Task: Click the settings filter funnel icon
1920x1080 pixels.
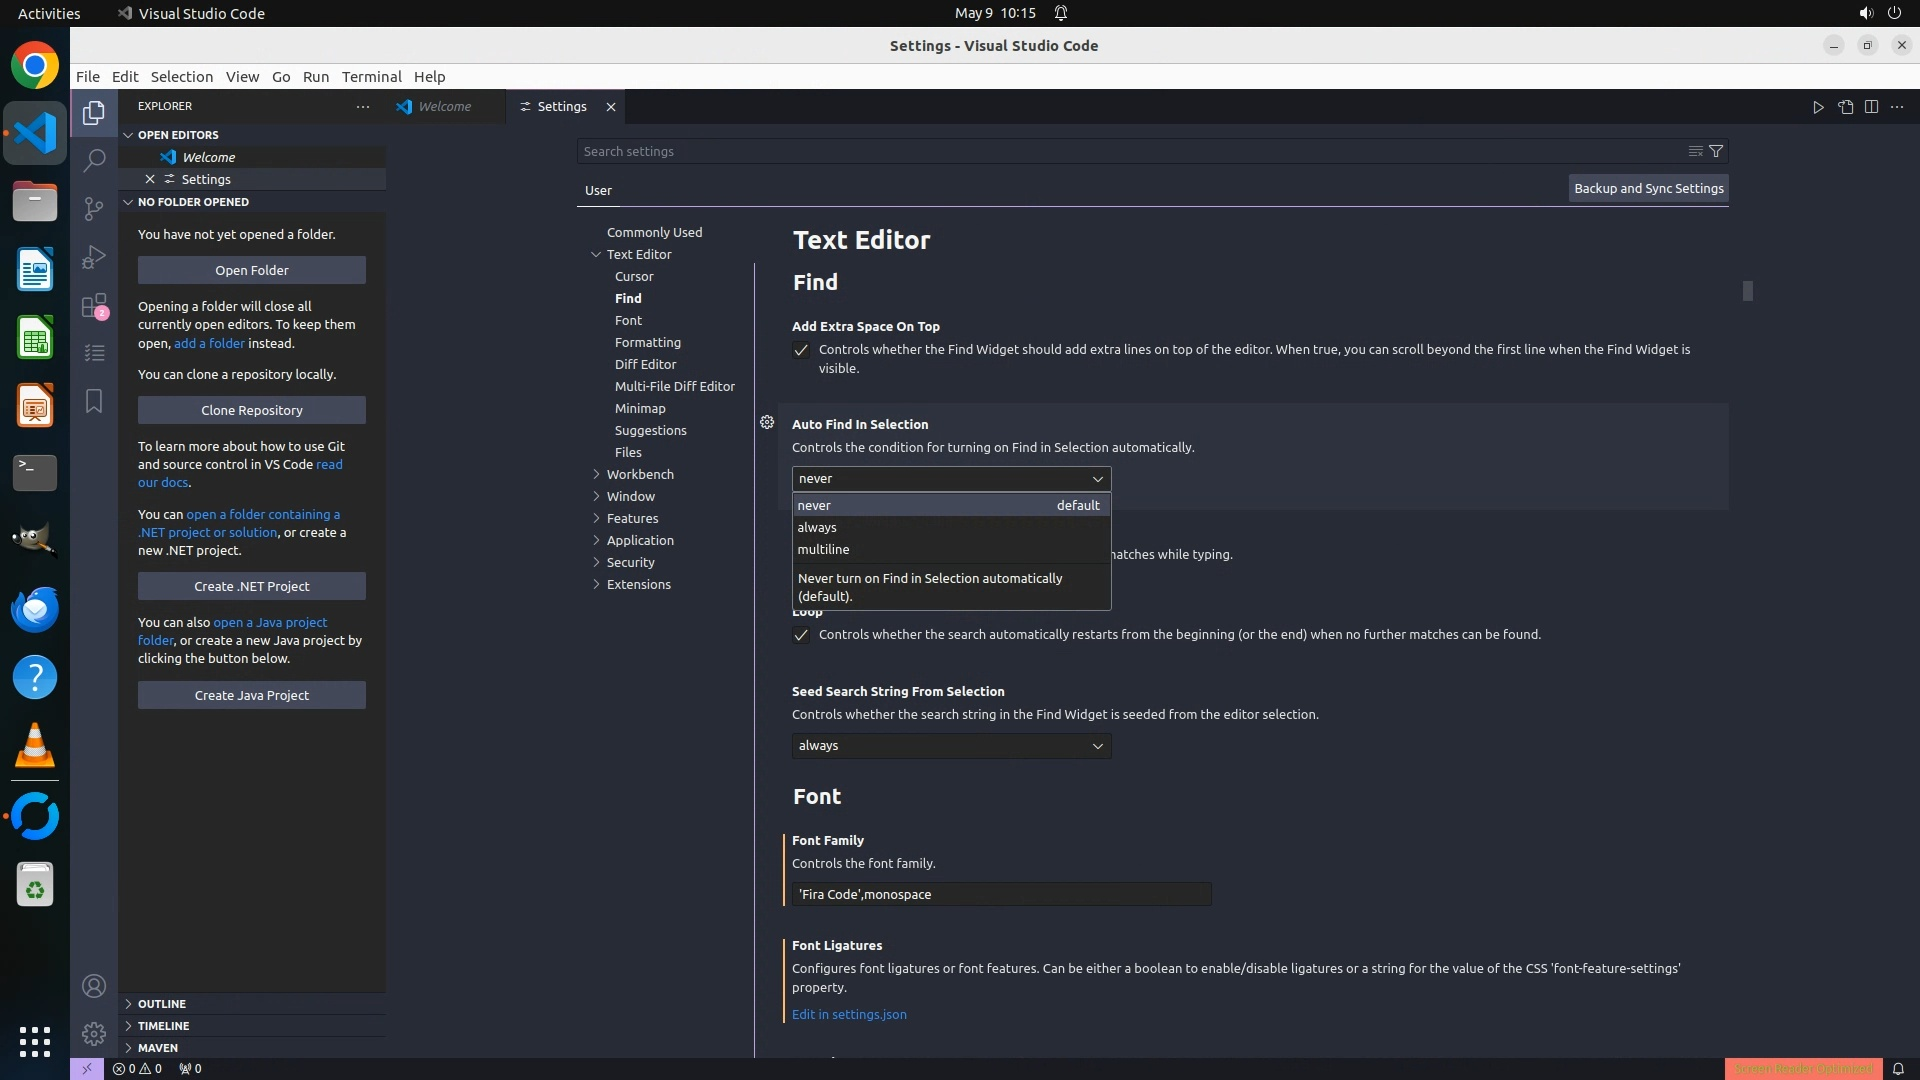Action: 1716,151
